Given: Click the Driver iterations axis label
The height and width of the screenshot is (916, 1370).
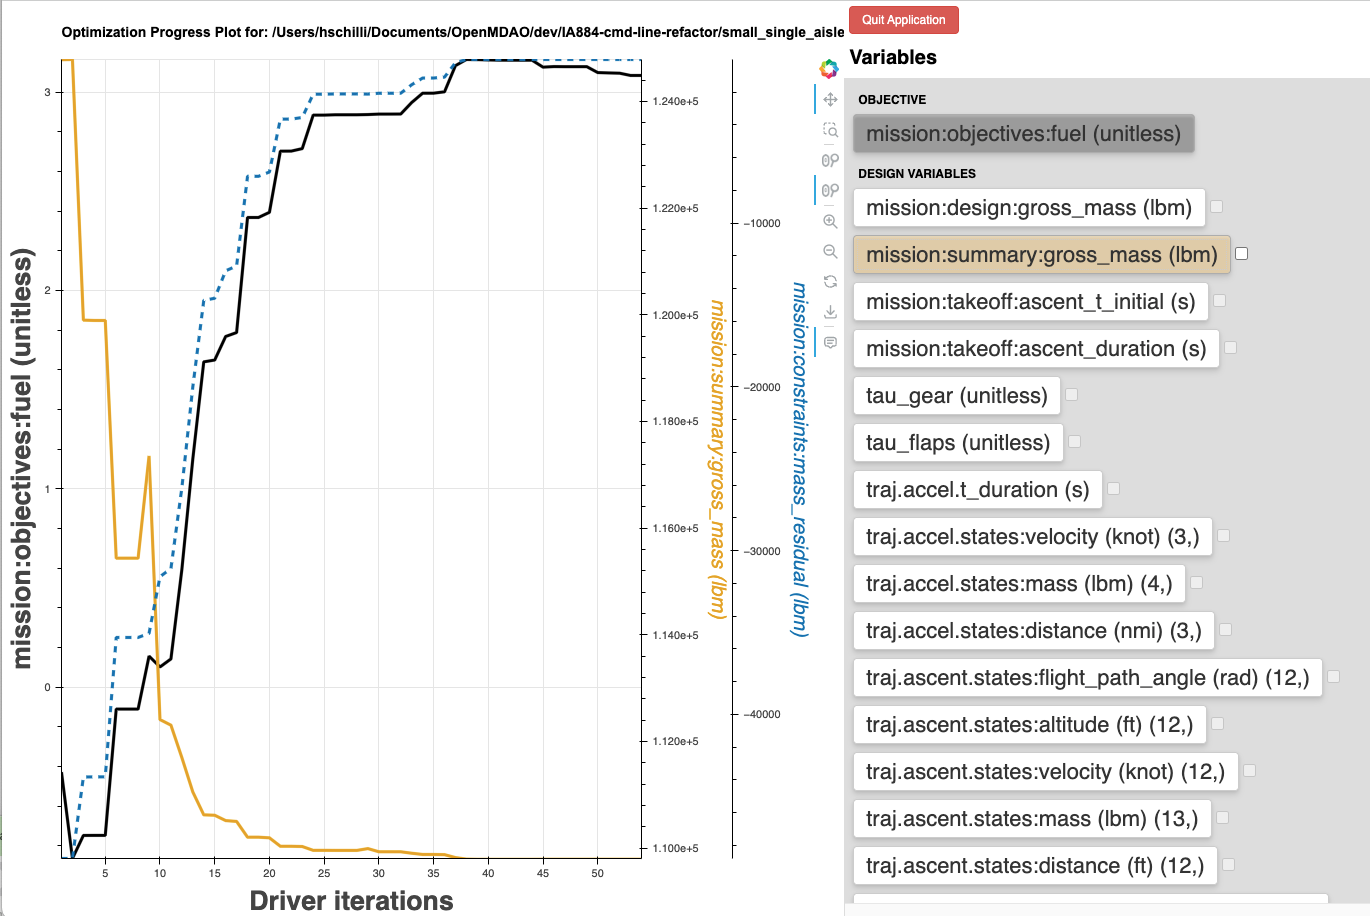Looking at the screenshot, I should [x=352, y=901].
